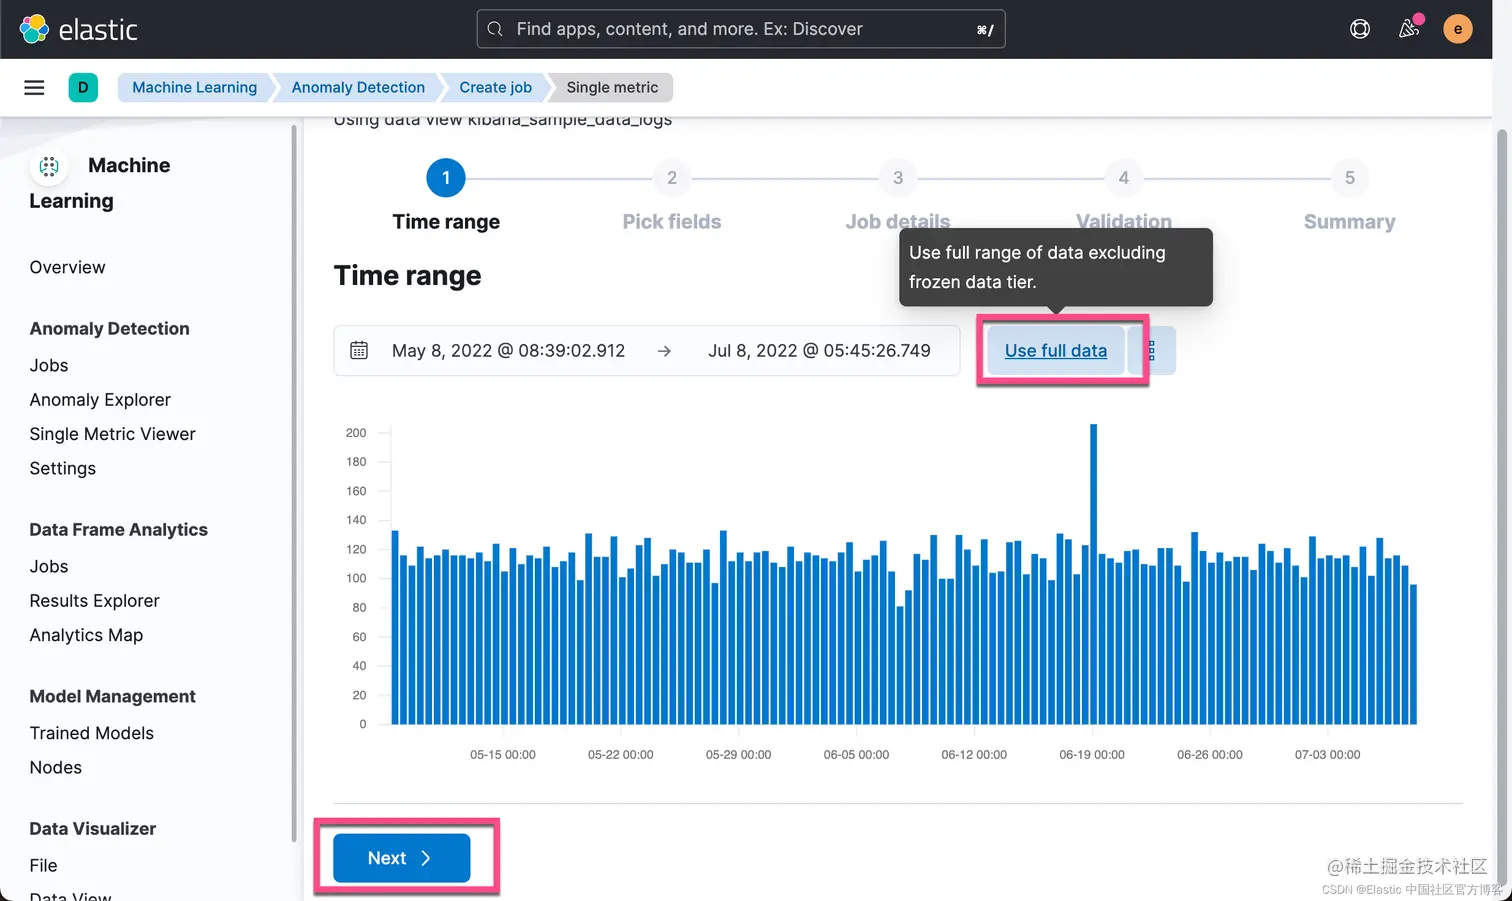Open Overview in the sidebar
The width and height of the screenshot is (1512, 901).
pos(67,267)
